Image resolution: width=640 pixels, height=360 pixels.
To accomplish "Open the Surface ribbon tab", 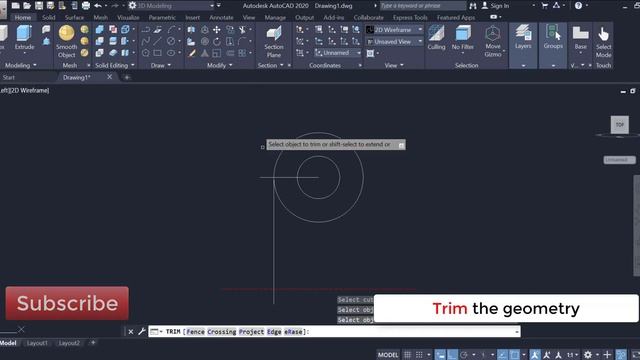I will click(x=74, y=18).
